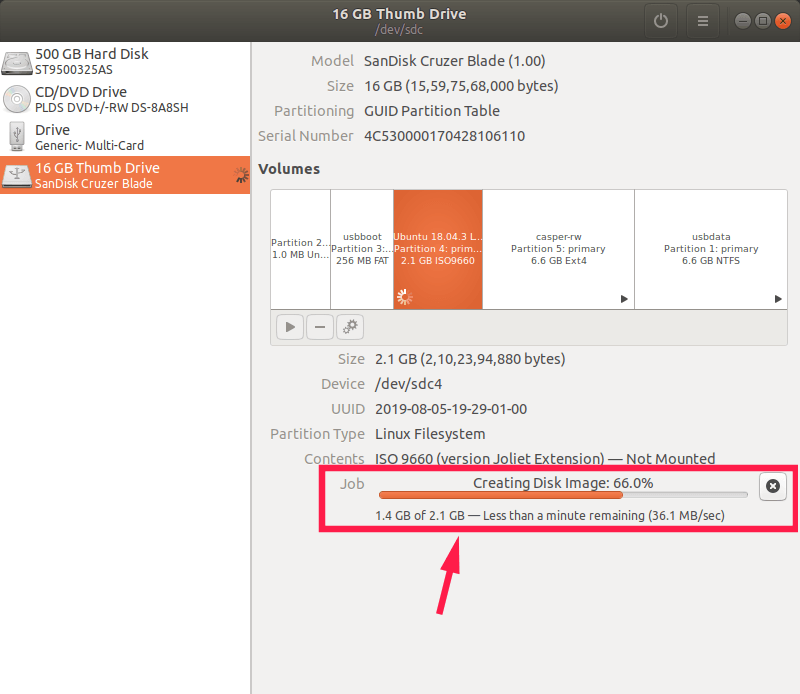Viewport: 800px width, 694px height.
Task: Close the Disks window
Action: tap(780, 20)
